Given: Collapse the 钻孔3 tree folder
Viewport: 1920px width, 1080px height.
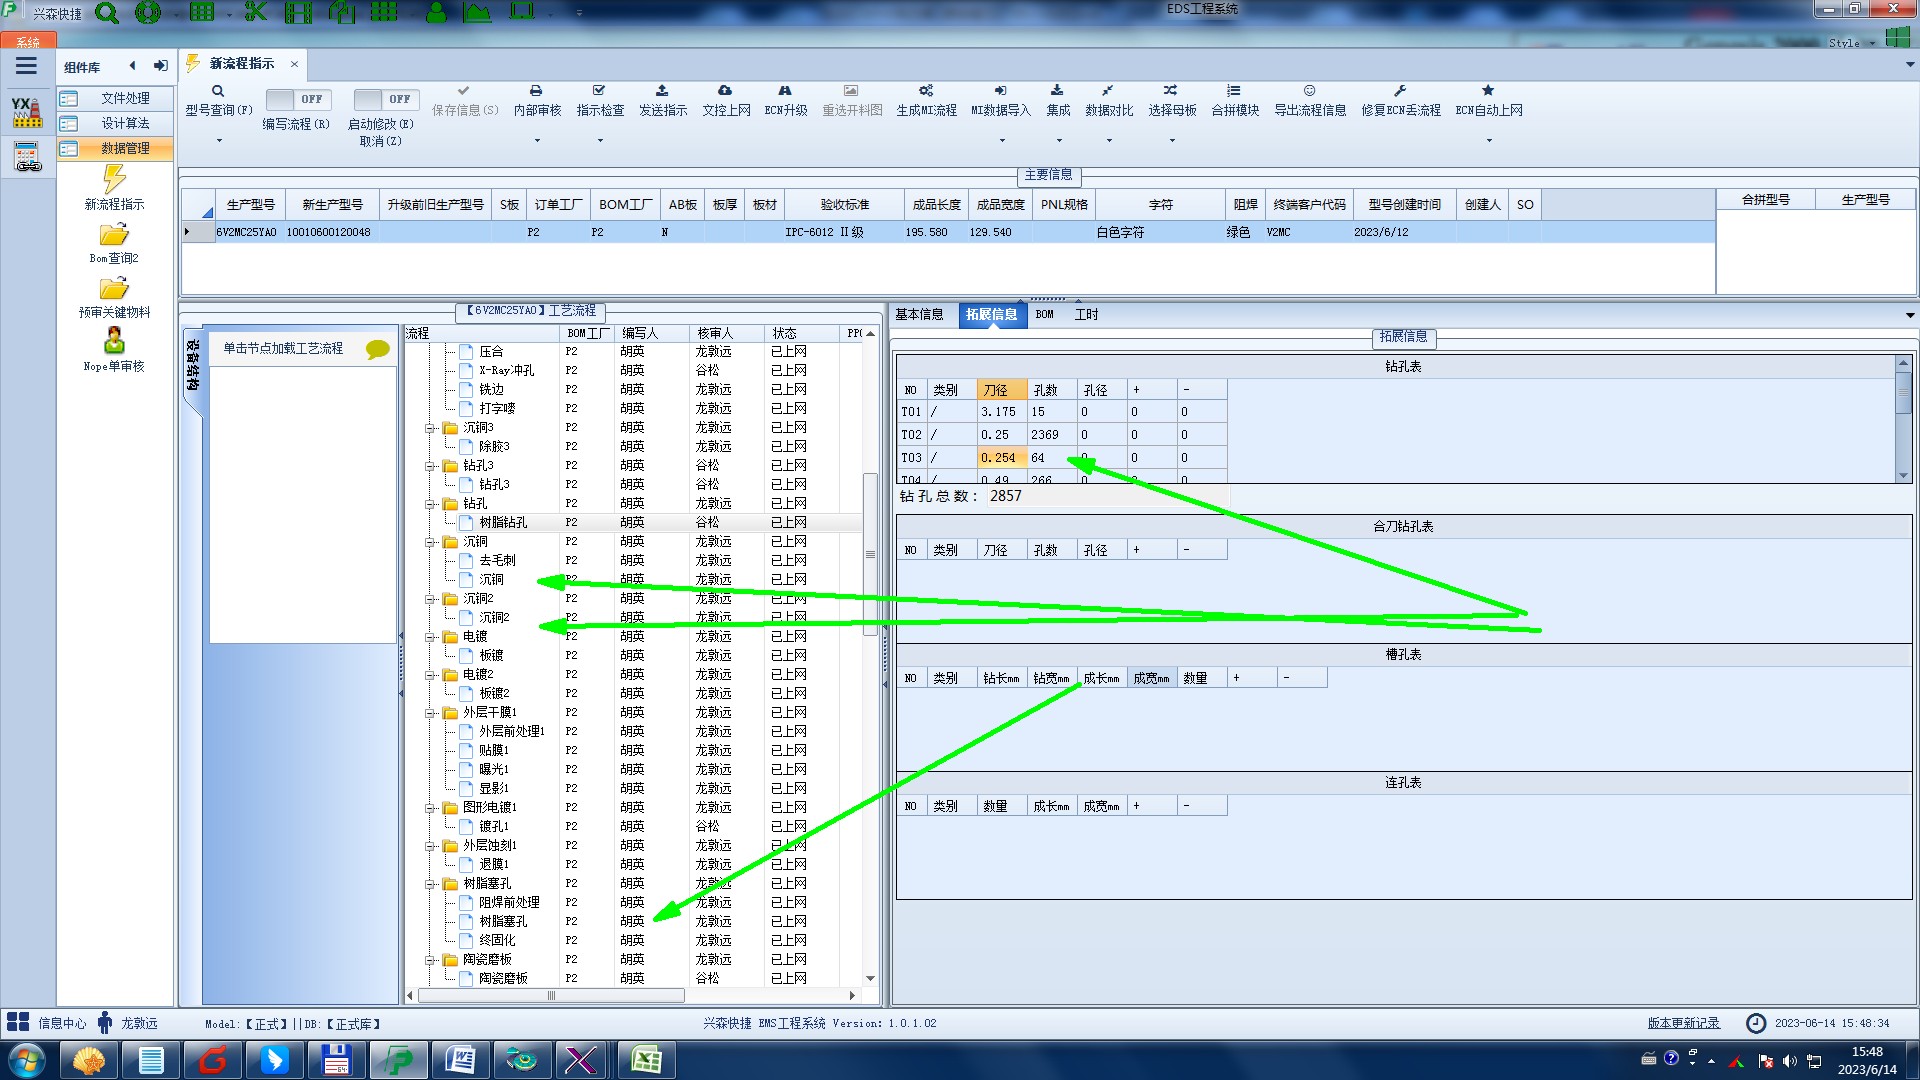Looking at the screenshot, I should (x=430, y=466).
